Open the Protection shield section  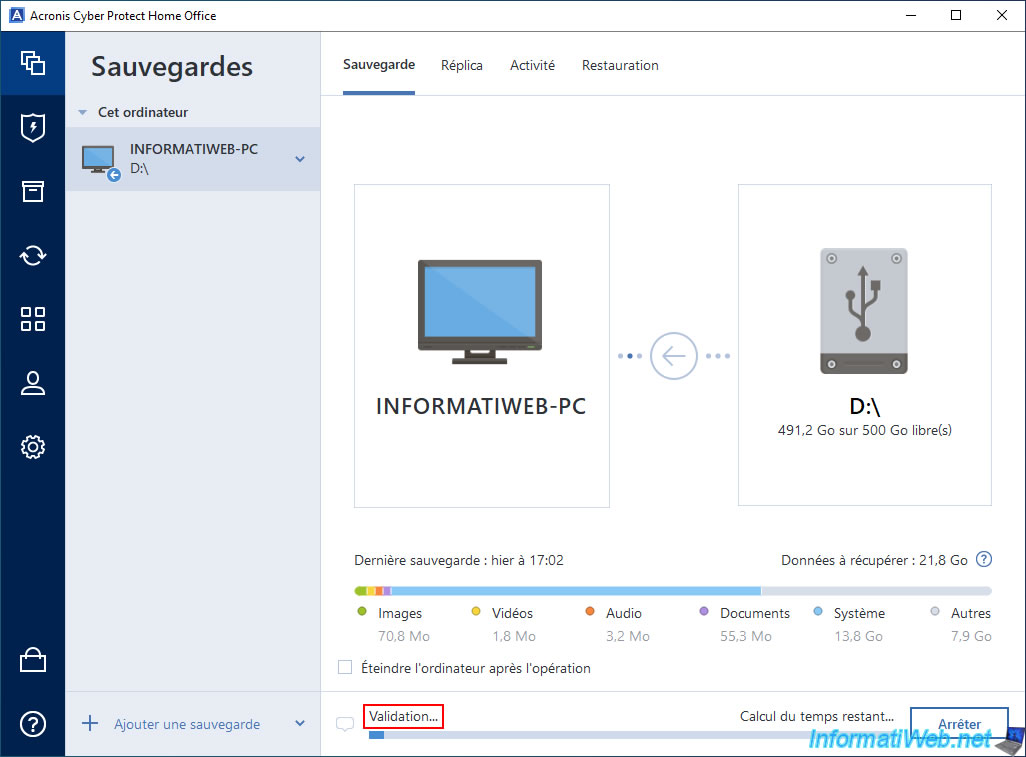click(33, 128)
